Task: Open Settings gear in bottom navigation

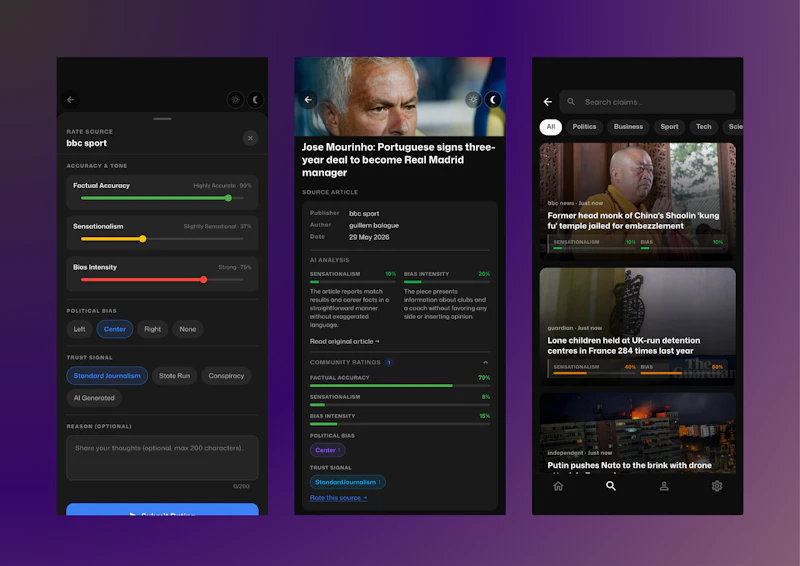Action: pos(717,486)
